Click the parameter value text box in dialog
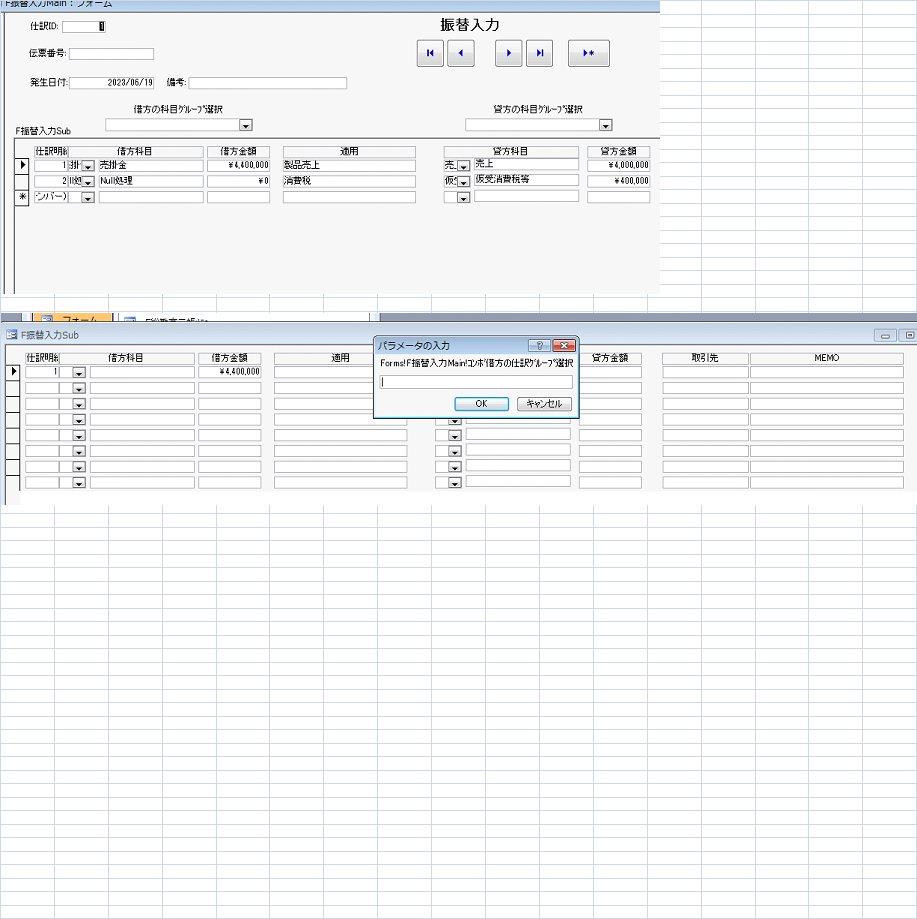Image resolution: width=917 pixels, height=919 pixels. [476, 382]
